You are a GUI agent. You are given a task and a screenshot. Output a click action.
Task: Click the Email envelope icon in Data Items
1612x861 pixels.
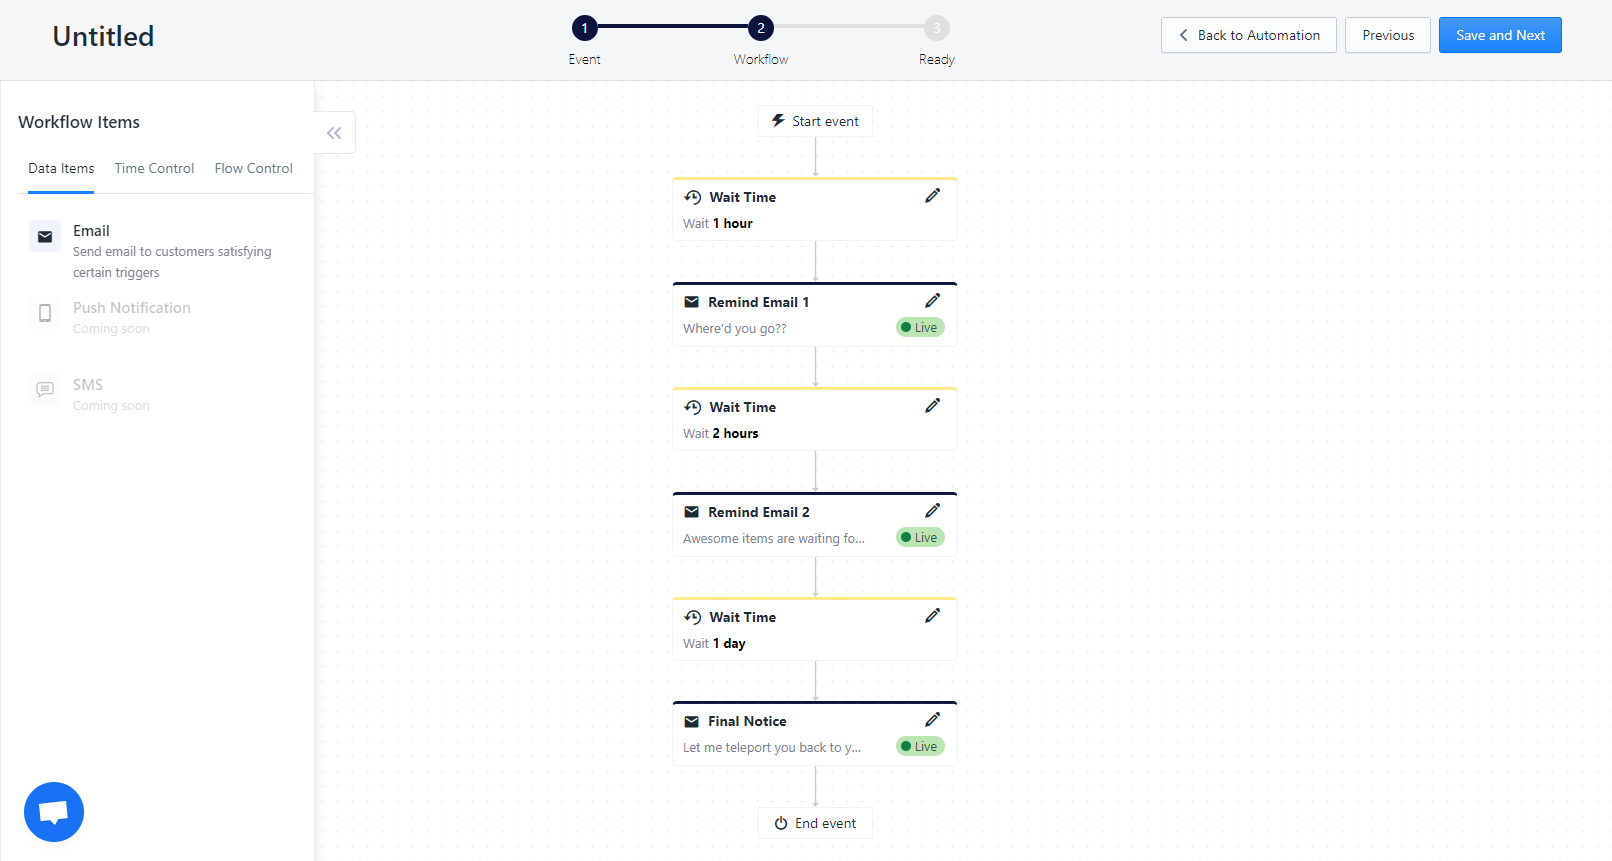coord(45,237)
